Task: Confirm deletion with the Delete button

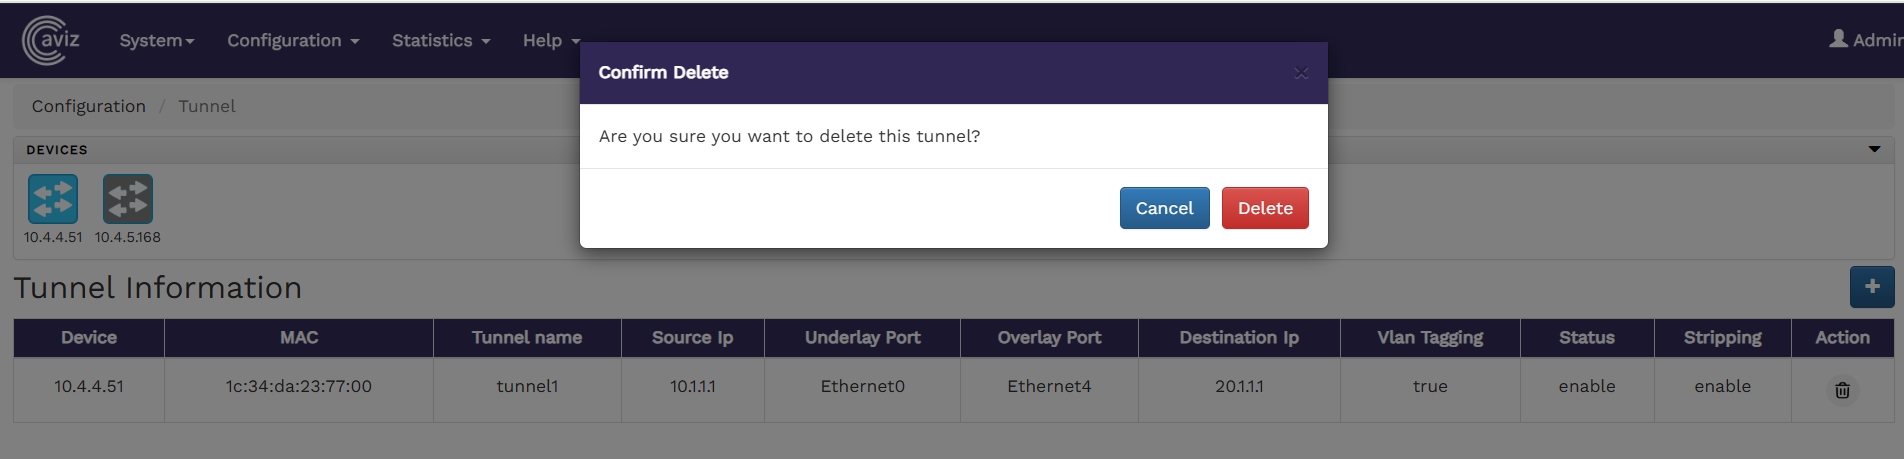Action: pyautogui.click(x=1265, y=208)
